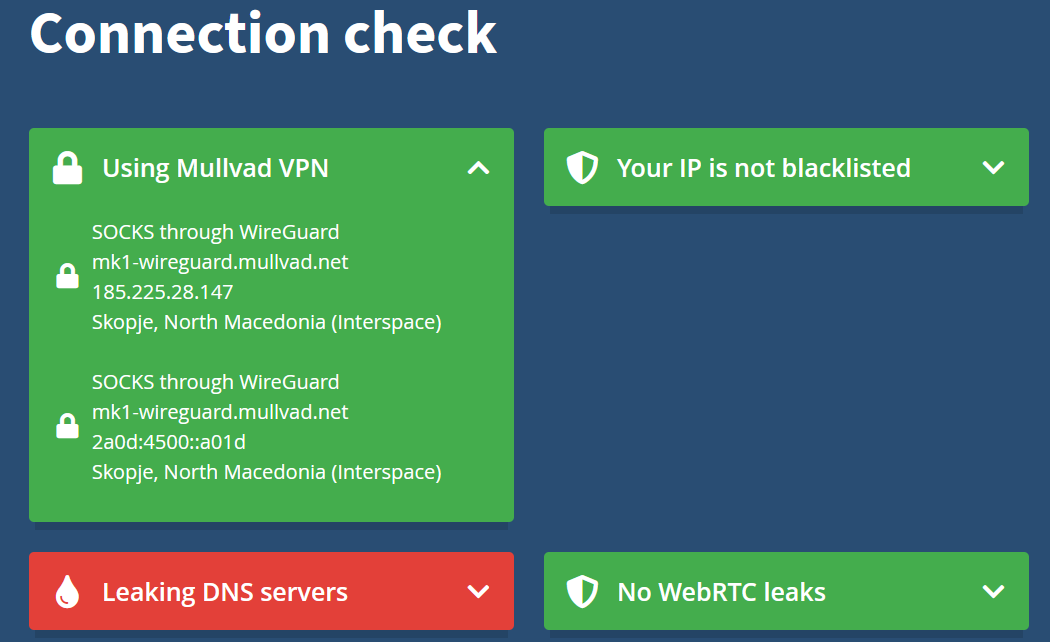Open the No WebRTC leaks details
This screenshot has height=642, width=1050.
coord(993,591)
